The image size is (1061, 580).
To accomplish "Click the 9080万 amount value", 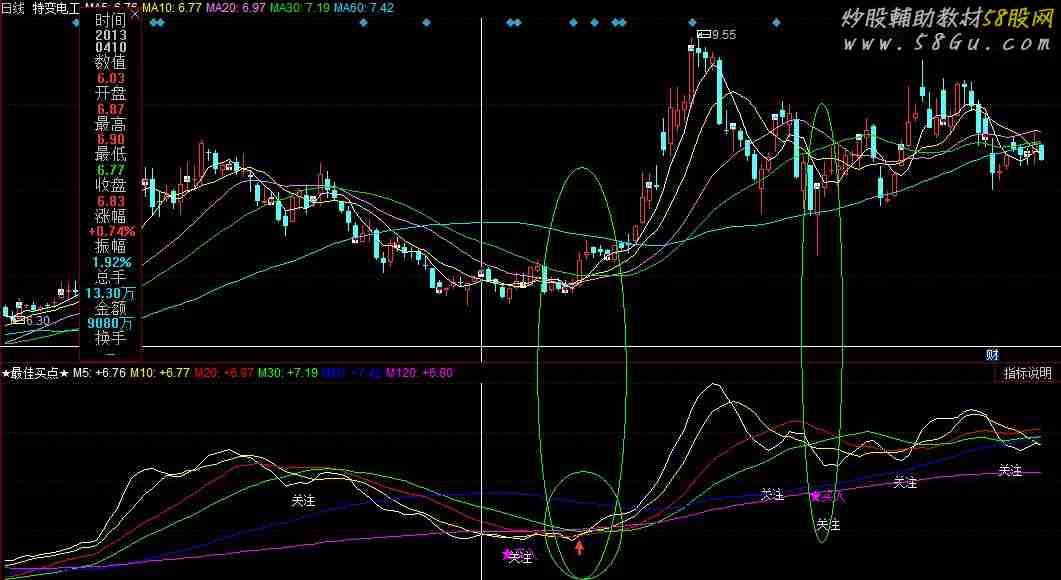I will click(x=111, y=324).
